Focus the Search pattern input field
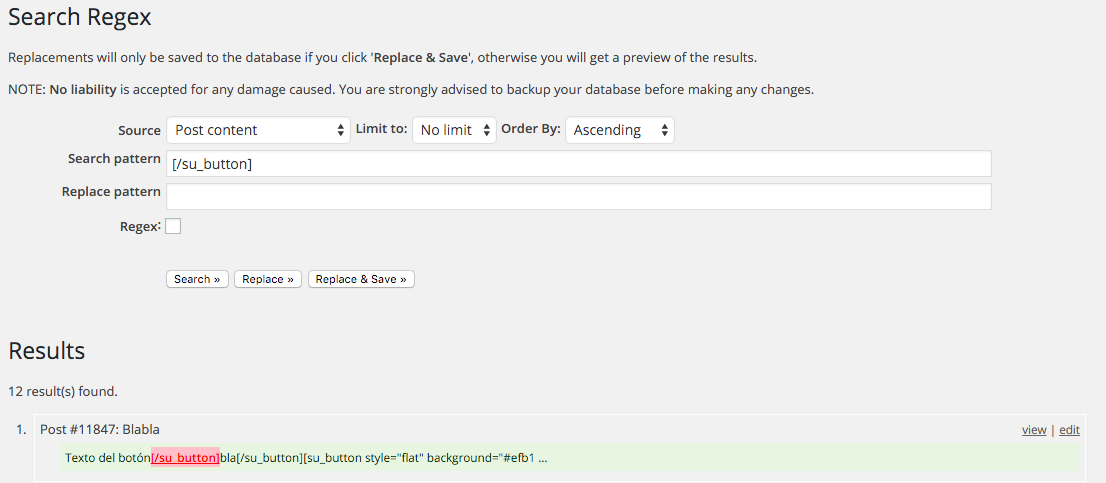This screenshot has height=483, width=1106. click(x=578, y=164)
